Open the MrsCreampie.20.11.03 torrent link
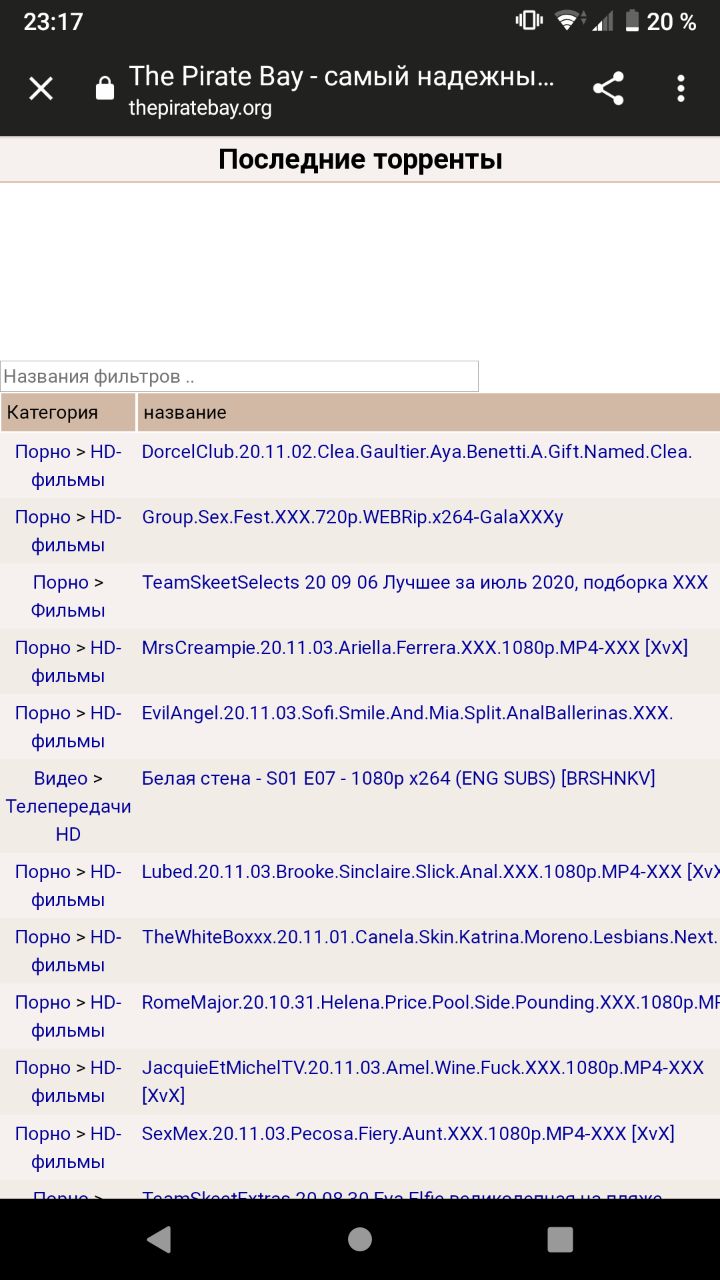Image resolution: width=720 pixels, height=1280 pixels. (x=415, y=648)
